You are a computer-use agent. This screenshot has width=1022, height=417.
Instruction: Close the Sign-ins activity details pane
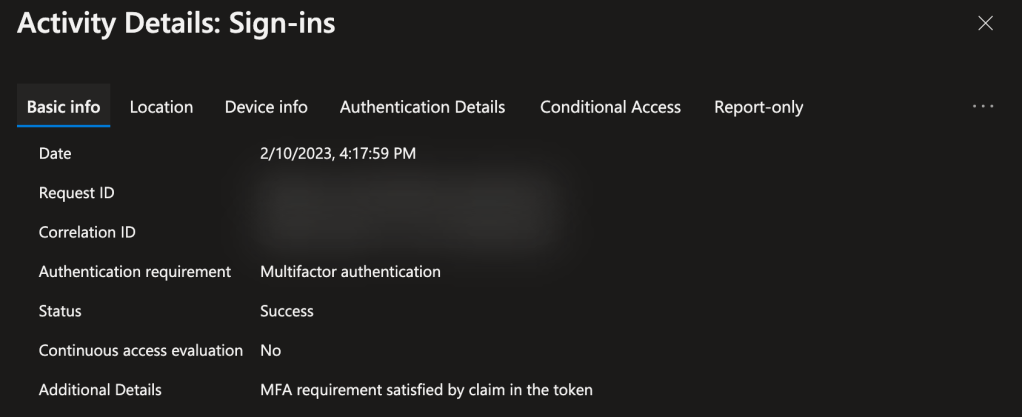985,24
